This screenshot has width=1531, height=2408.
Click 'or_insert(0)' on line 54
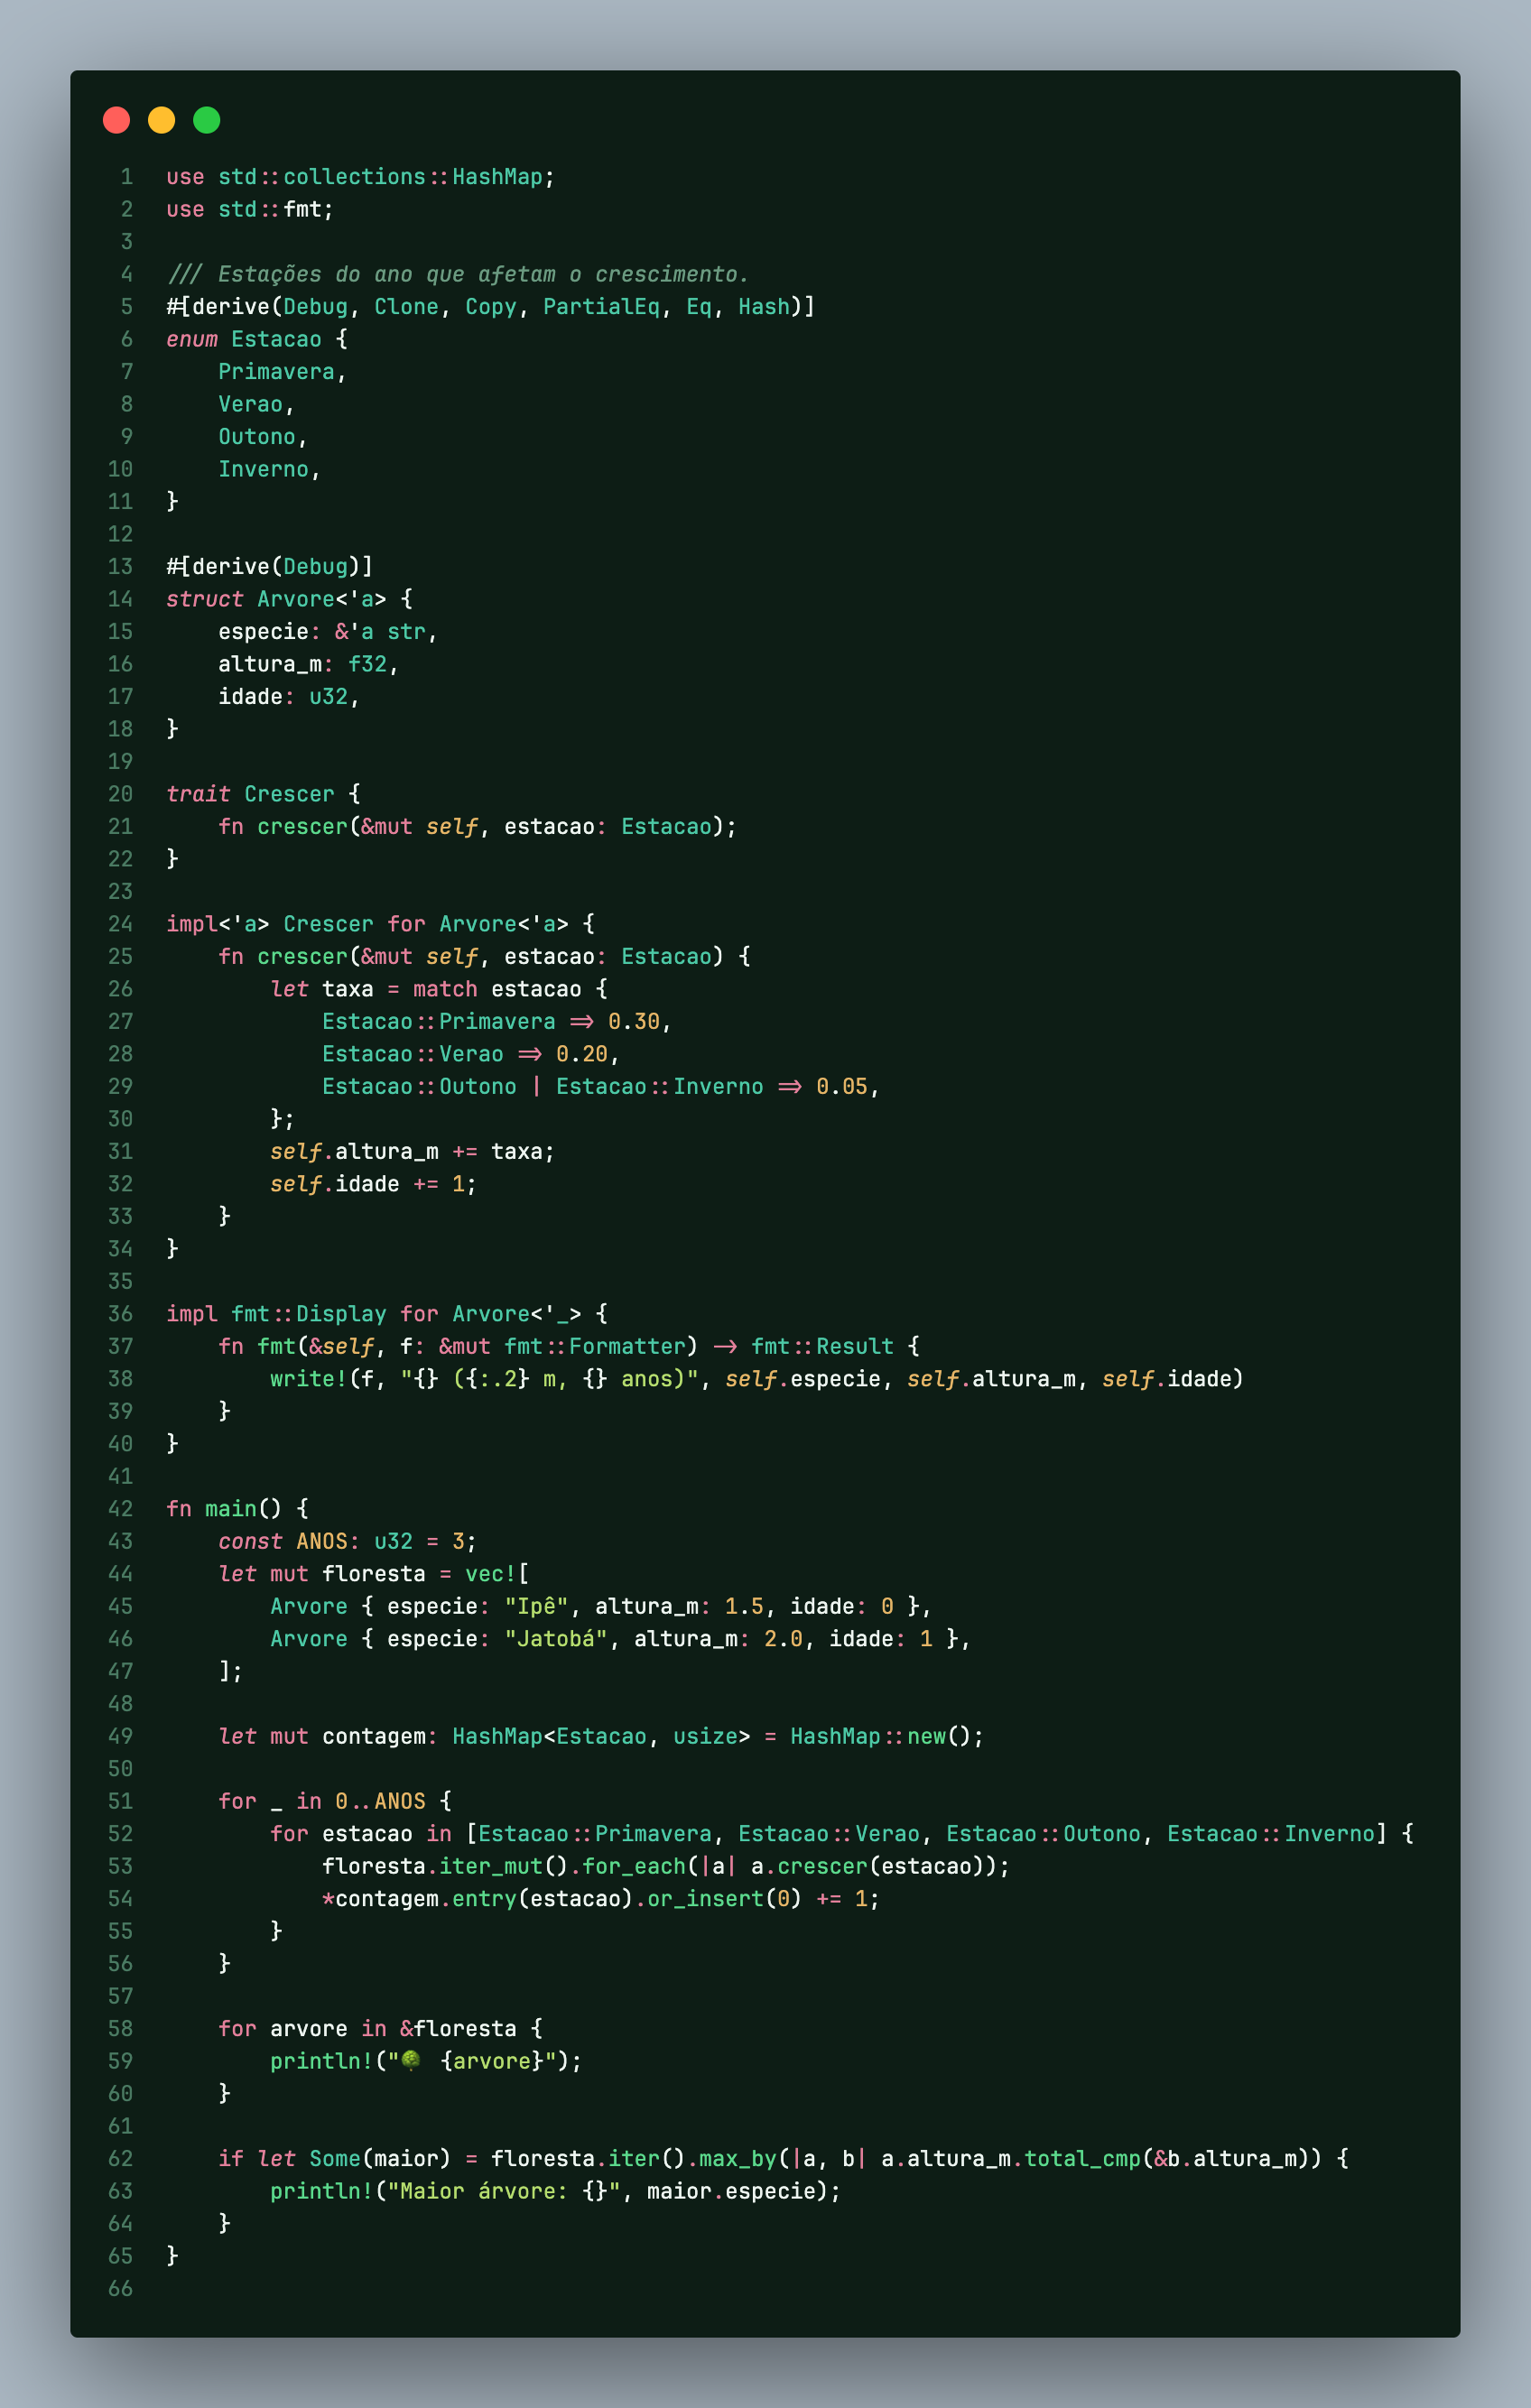point(724,1899)
